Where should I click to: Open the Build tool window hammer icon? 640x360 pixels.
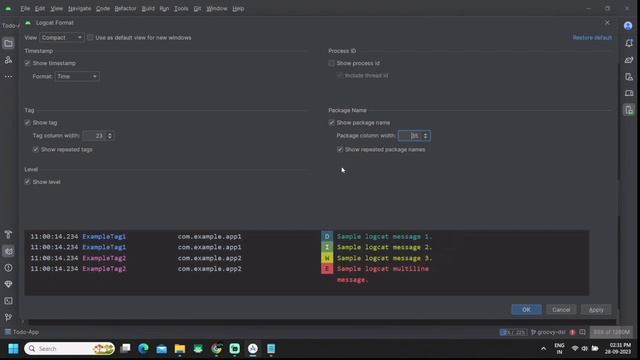8,234
